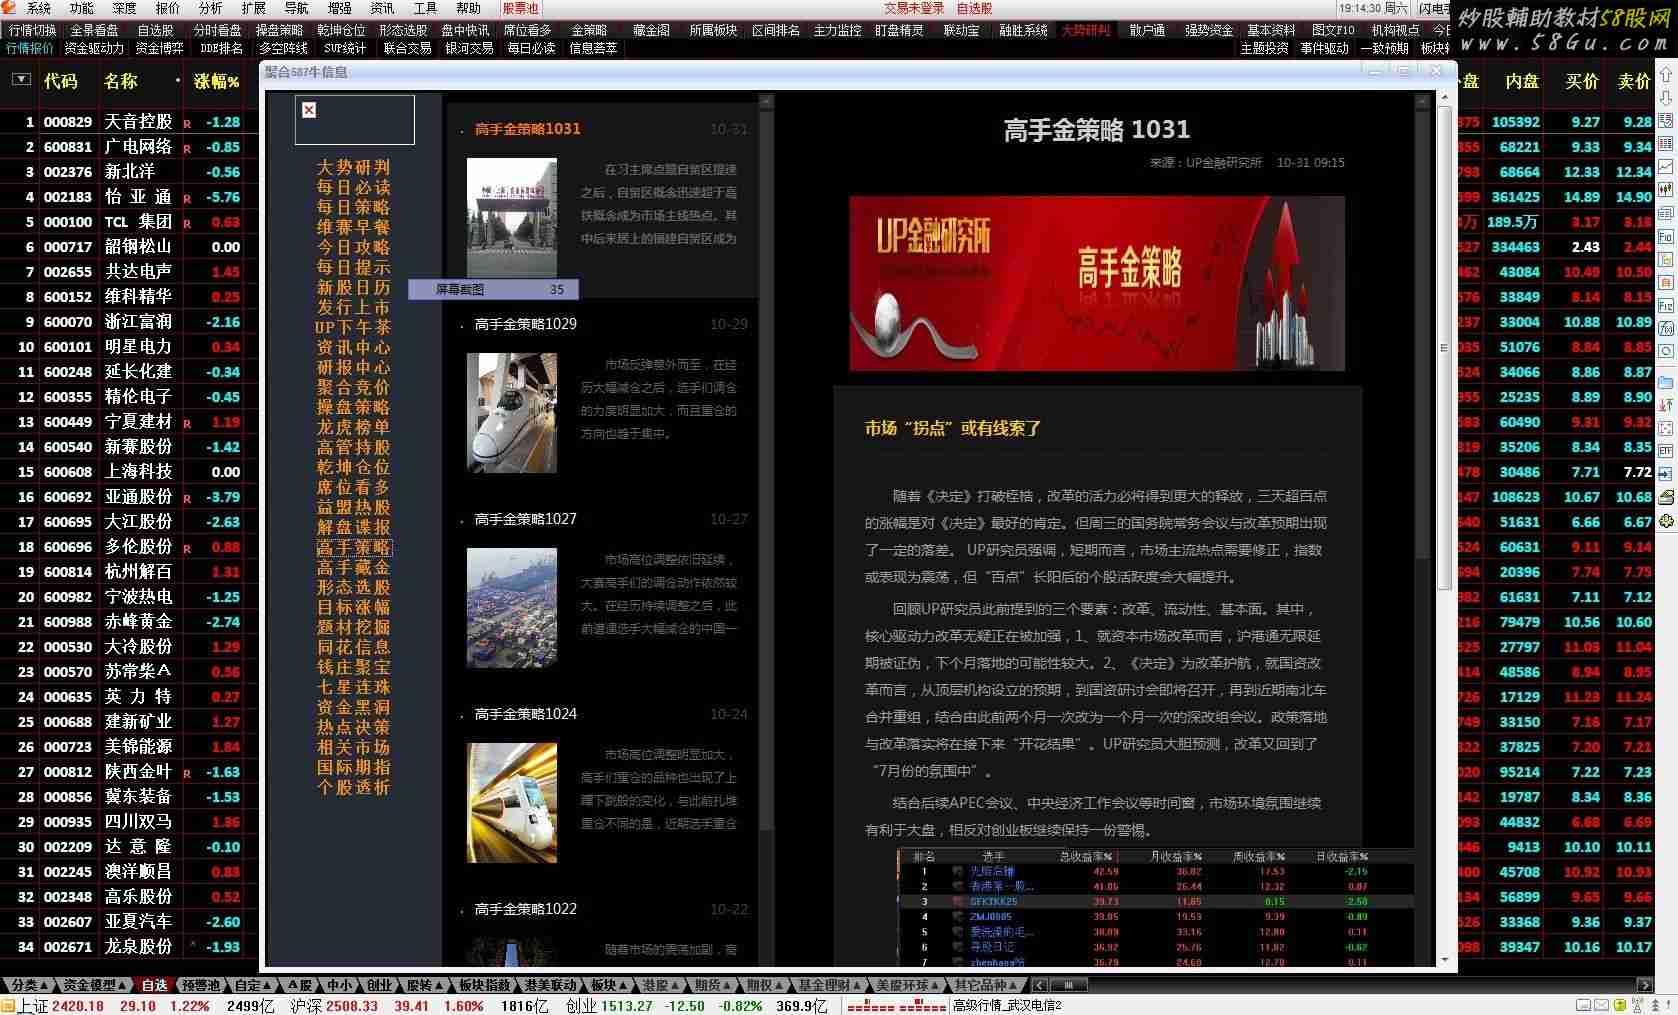
Task: Click the up arrow icon in right toolbar
Action: tap(1666, 75)
